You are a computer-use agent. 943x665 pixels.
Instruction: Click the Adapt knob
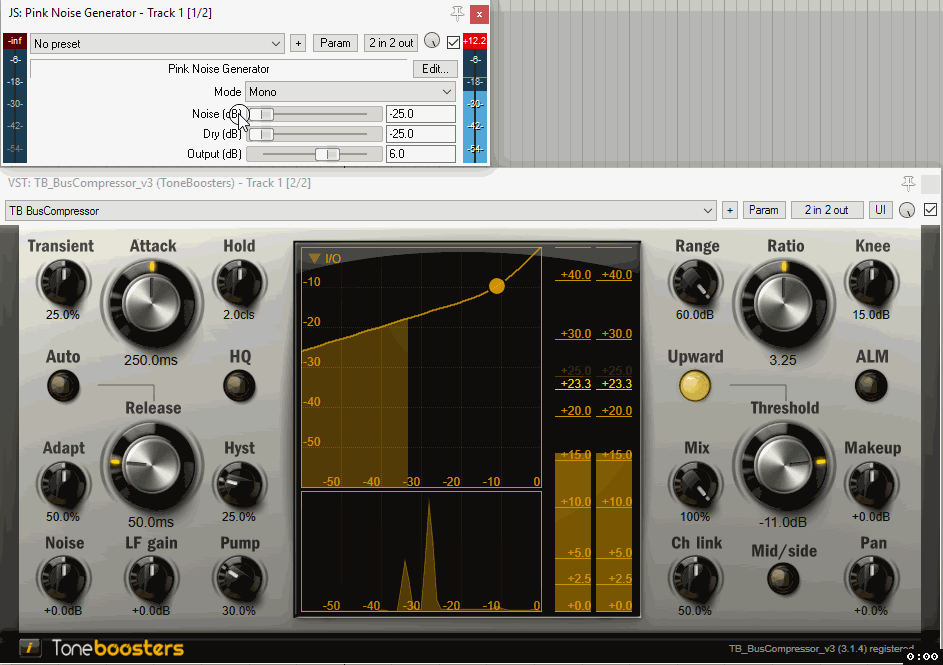coord(63,485)
